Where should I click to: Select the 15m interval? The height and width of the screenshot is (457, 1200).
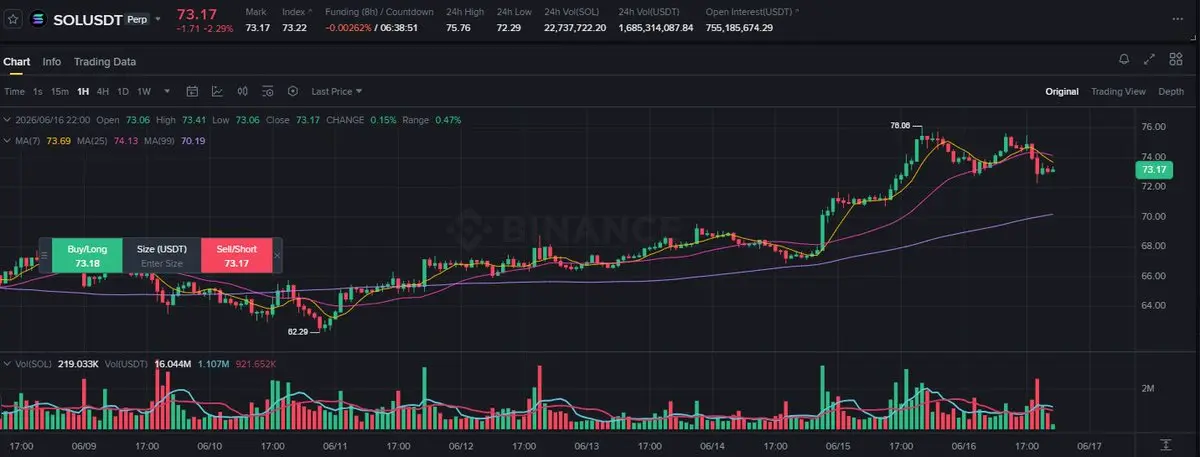click(x=60, y=91)
